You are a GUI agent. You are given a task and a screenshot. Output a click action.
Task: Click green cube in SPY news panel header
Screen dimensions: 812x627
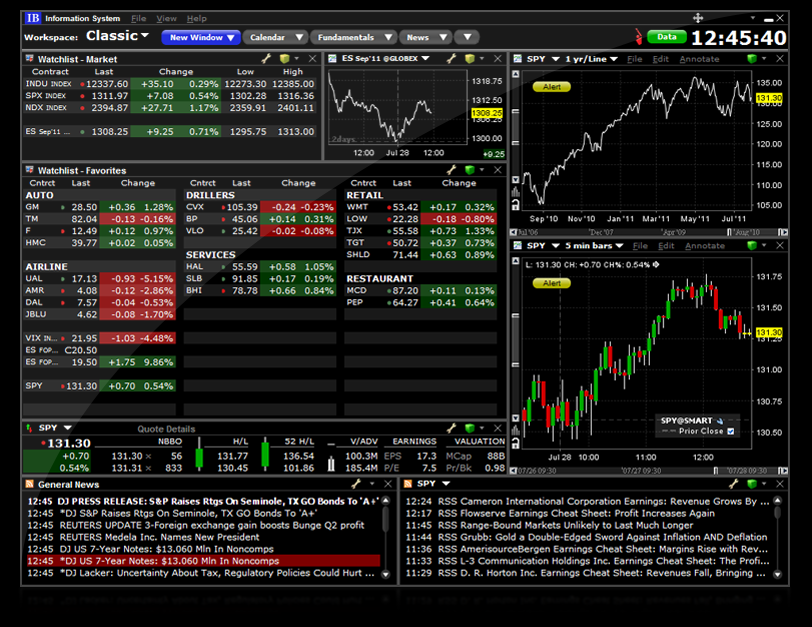(752, 484)
